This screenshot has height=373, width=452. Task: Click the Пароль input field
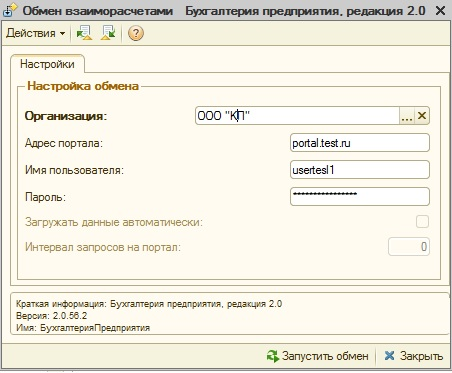(360, 197)
